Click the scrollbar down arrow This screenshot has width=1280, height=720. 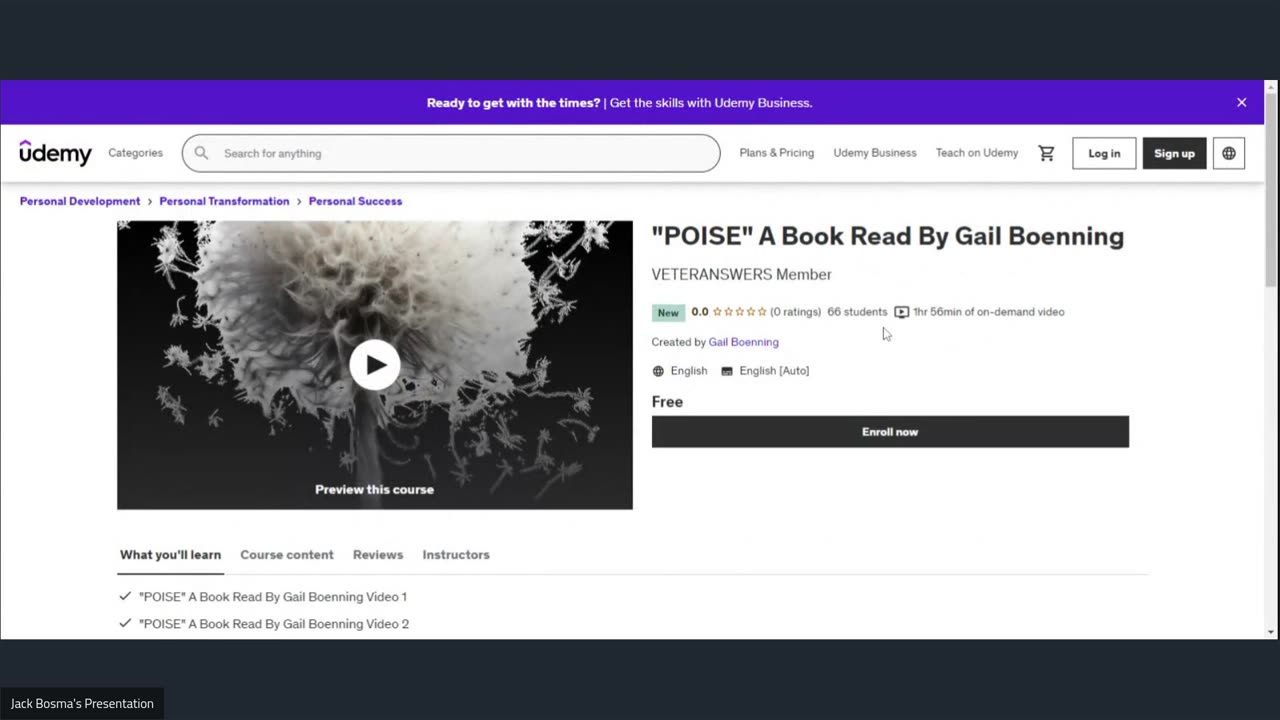[x=1271, y=632]
